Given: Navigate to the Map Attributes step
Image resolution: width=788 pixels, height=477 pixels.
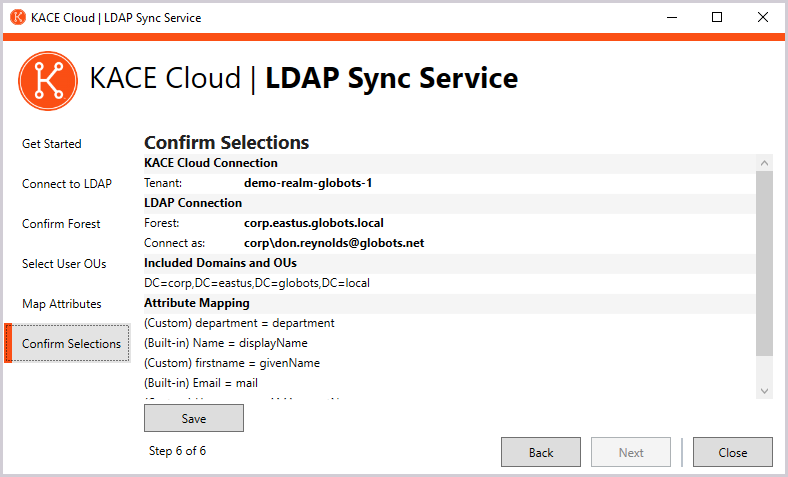Looking at the screenshot, I should pos(62,304).
